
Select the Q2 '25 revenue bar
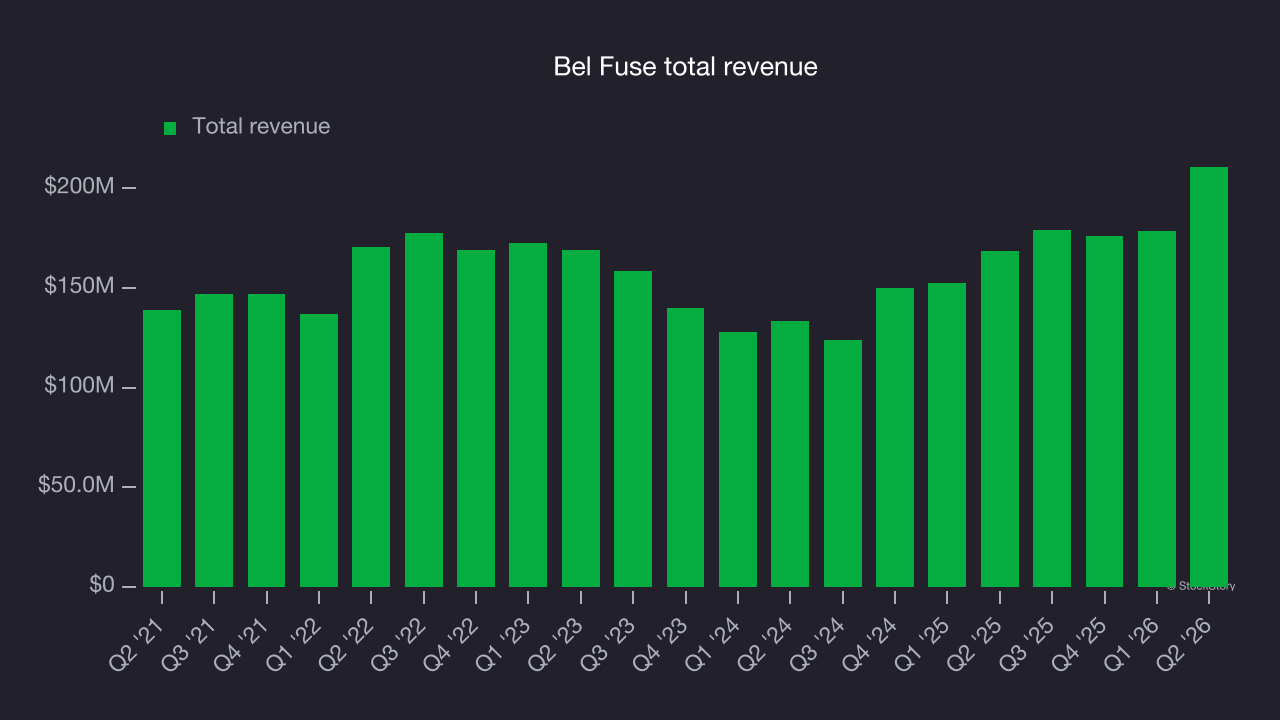pyautogui.click(x=1000, y=419)
